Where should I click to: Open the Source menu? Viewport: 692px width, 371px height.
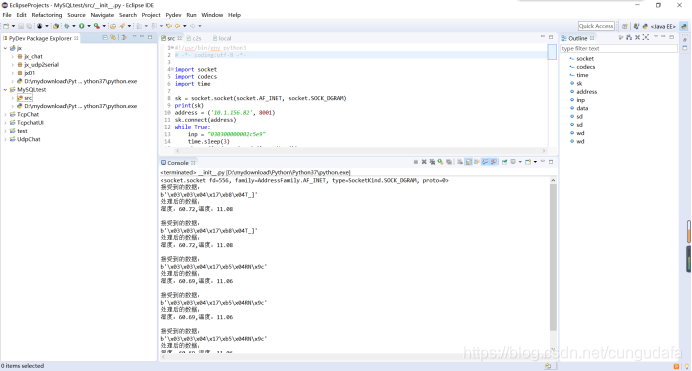pos(76,15)
